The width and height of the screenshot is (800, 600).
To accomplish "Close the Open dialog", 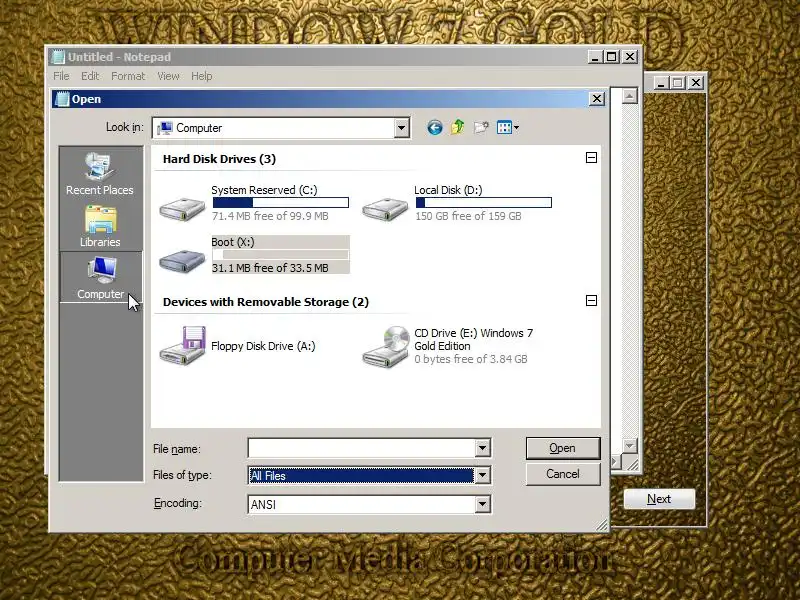I will (596, 99).
